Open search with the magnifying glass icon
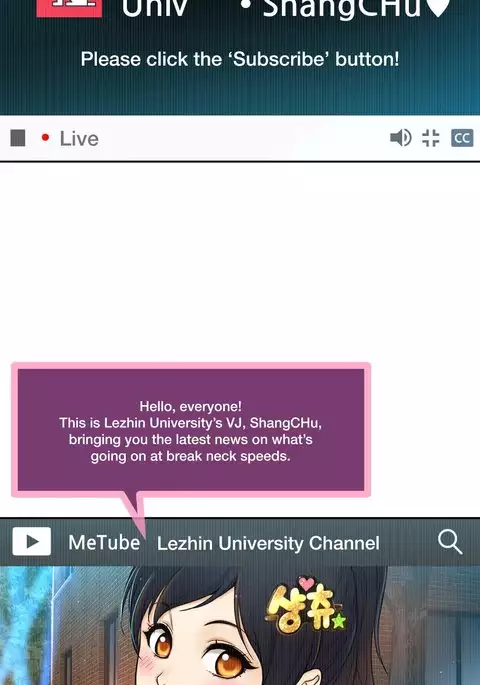This screenshot has height=685, width=480. pyautogui.click(x=450, y=542)
